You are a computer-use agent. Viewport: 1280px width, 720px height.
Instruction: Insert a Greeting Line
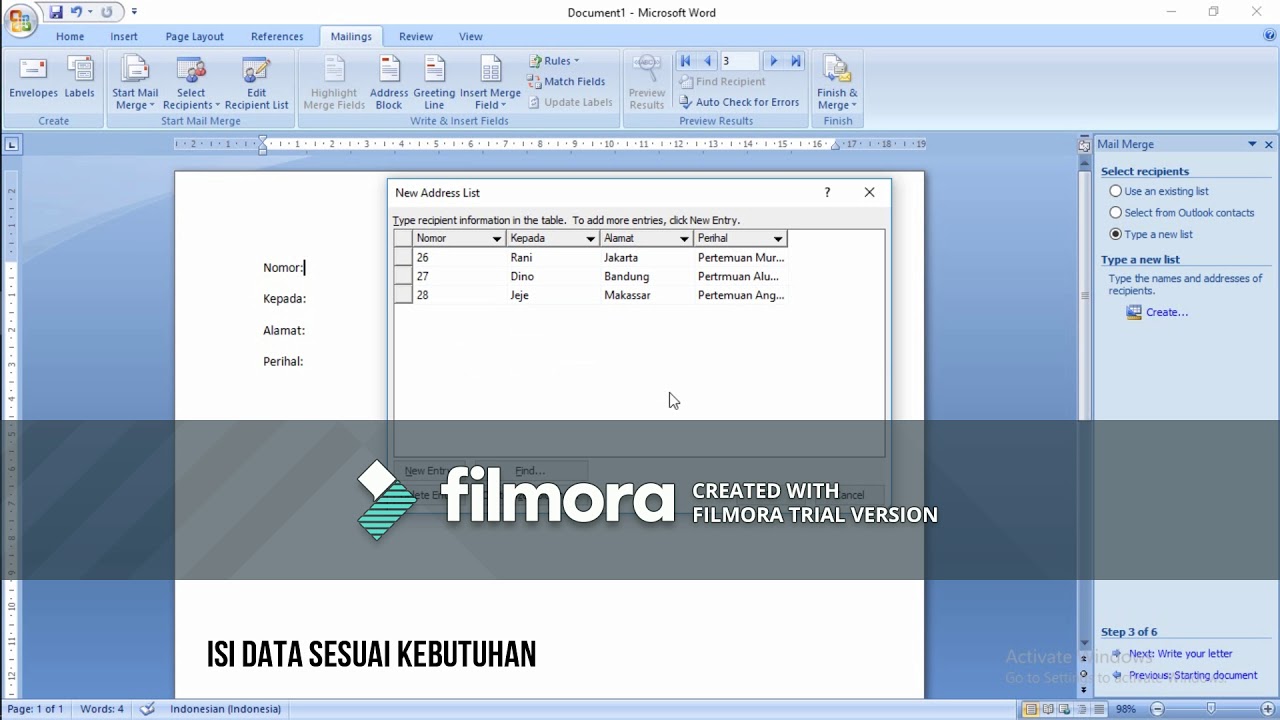434,83
